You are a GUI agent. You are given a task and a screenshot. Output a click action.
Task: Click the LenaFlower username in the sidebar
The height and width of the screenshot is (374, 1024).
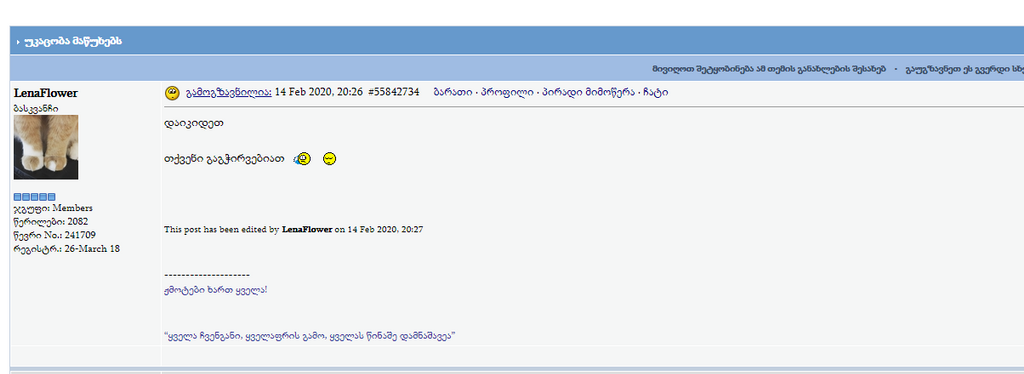pos(46,93)
